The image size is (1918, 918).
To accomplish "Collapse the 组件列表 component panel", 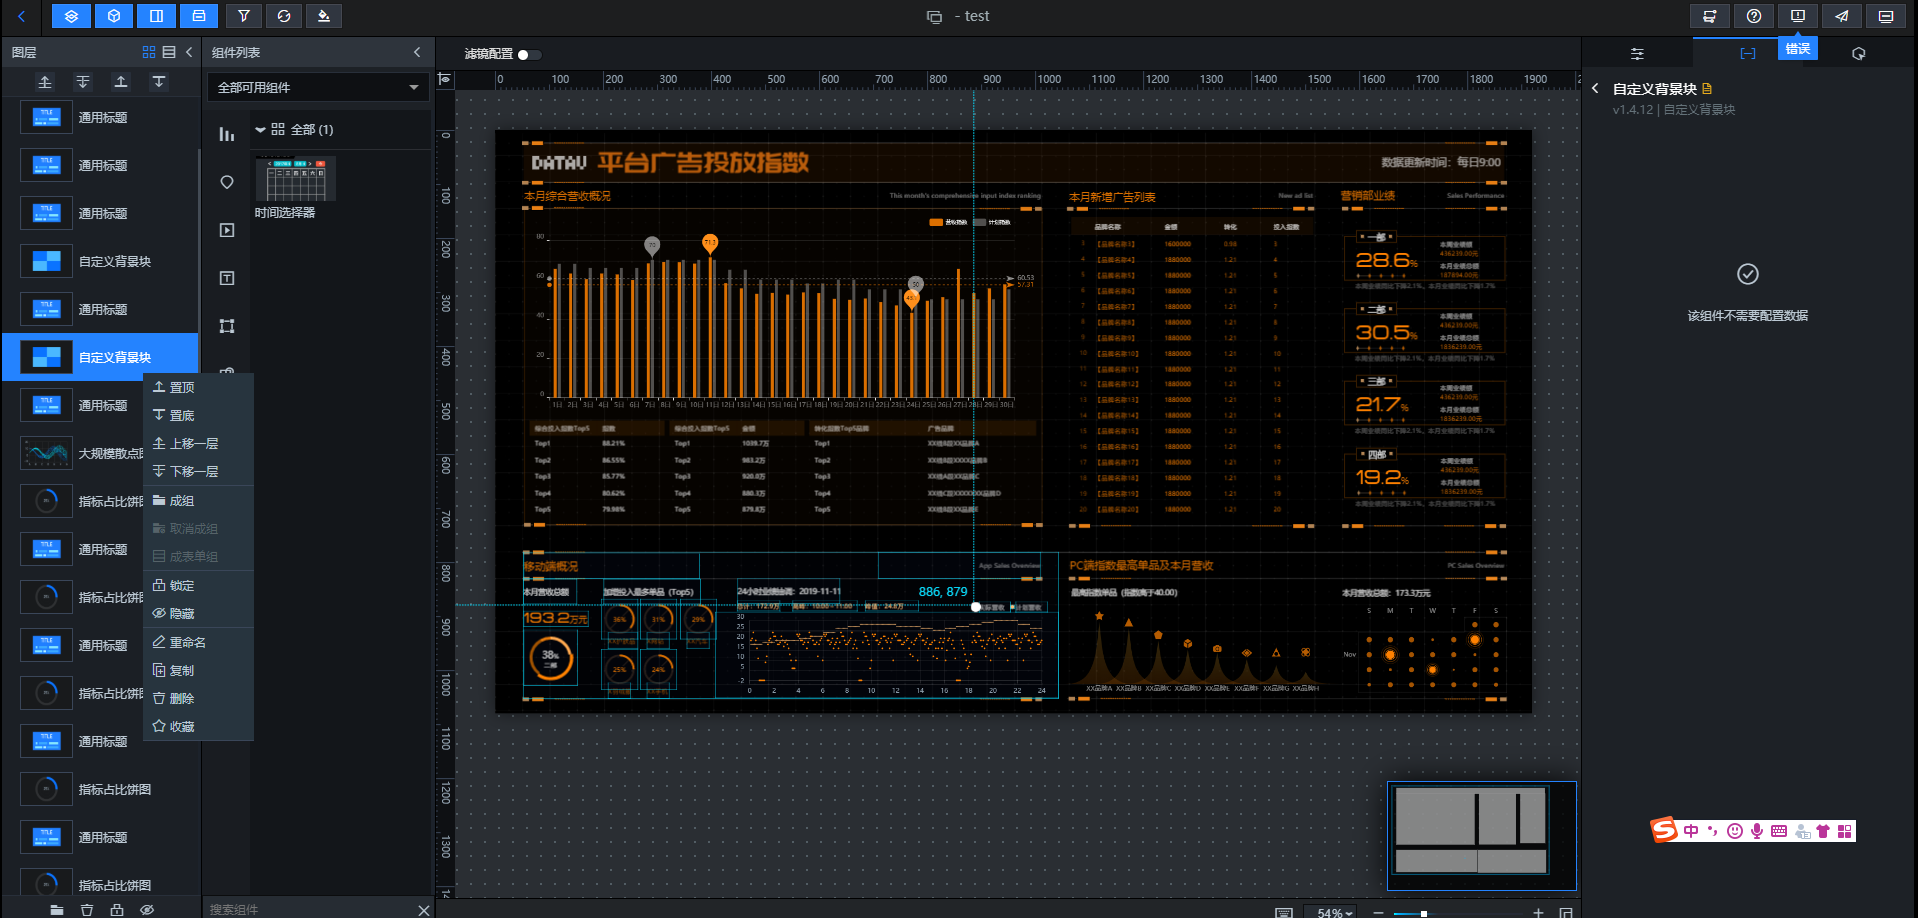I will point(417,52).
